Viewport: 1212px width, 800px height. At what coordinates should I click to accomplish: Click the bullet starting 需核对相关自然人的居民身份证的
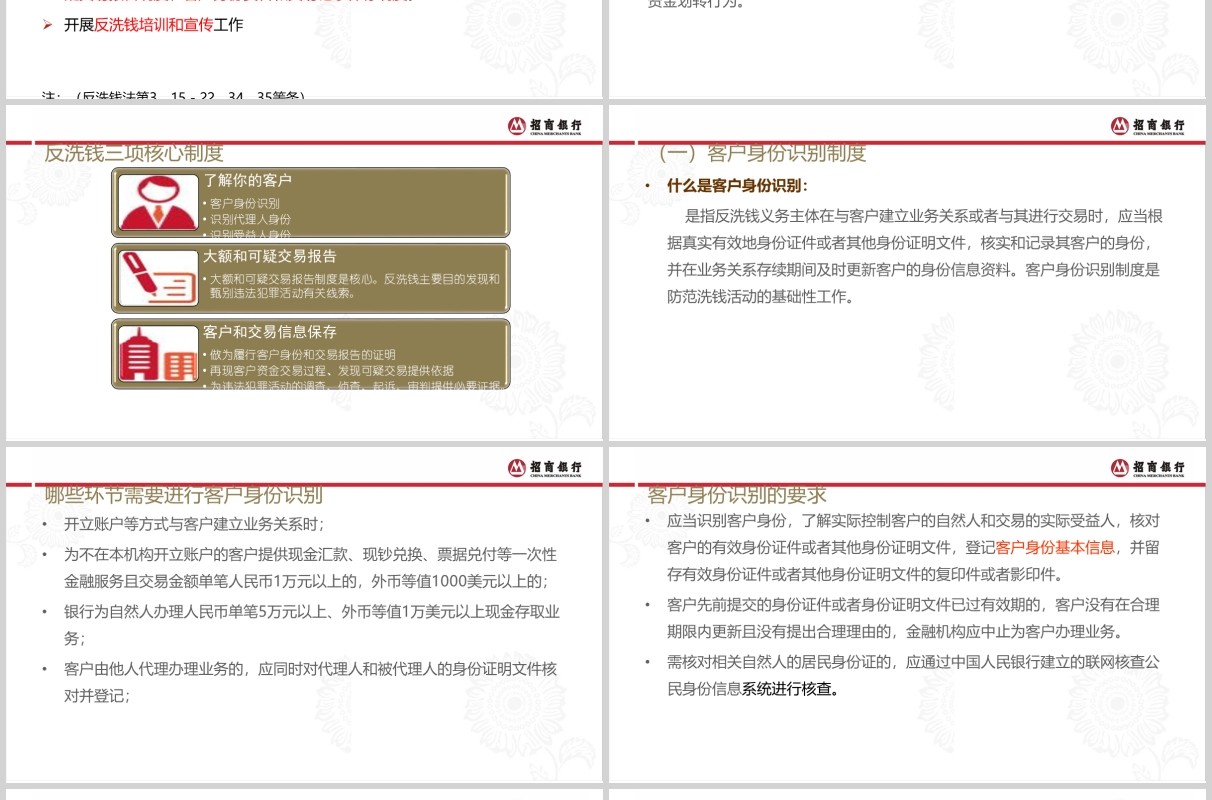(x=913, y=662)
